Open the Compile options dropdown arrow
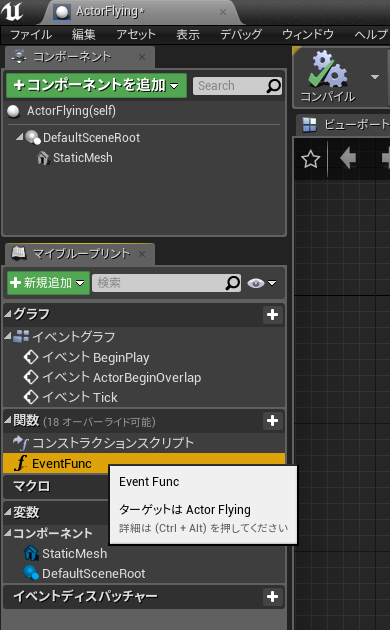The image size is (390, 630). point(375,77)
